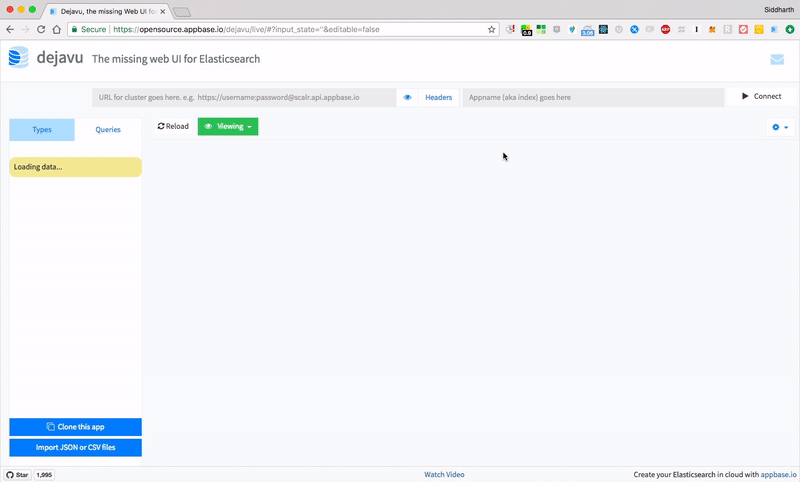Click the yellow square extension icon
Screen dimensions: 800x482
pyautogui.click(x=759, y=30)
